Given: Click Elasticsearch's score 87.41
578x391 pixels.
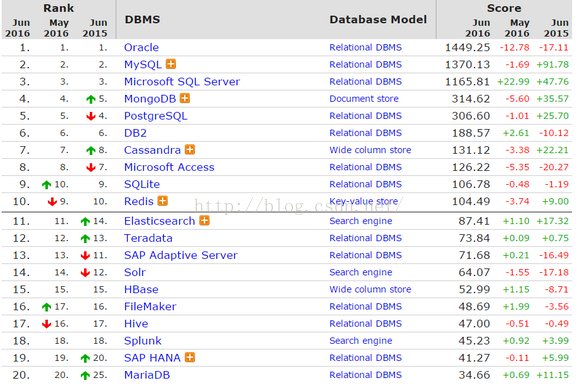Looking at the screenshot, I should click(x=474, y=221).
